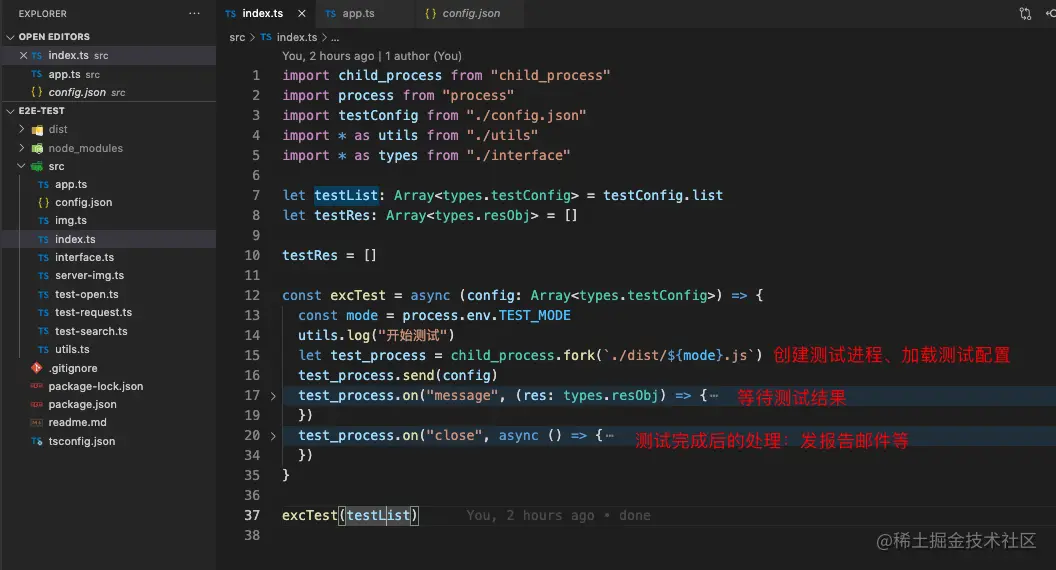Click index.ts in the breadcrumb path

(296, 37)
